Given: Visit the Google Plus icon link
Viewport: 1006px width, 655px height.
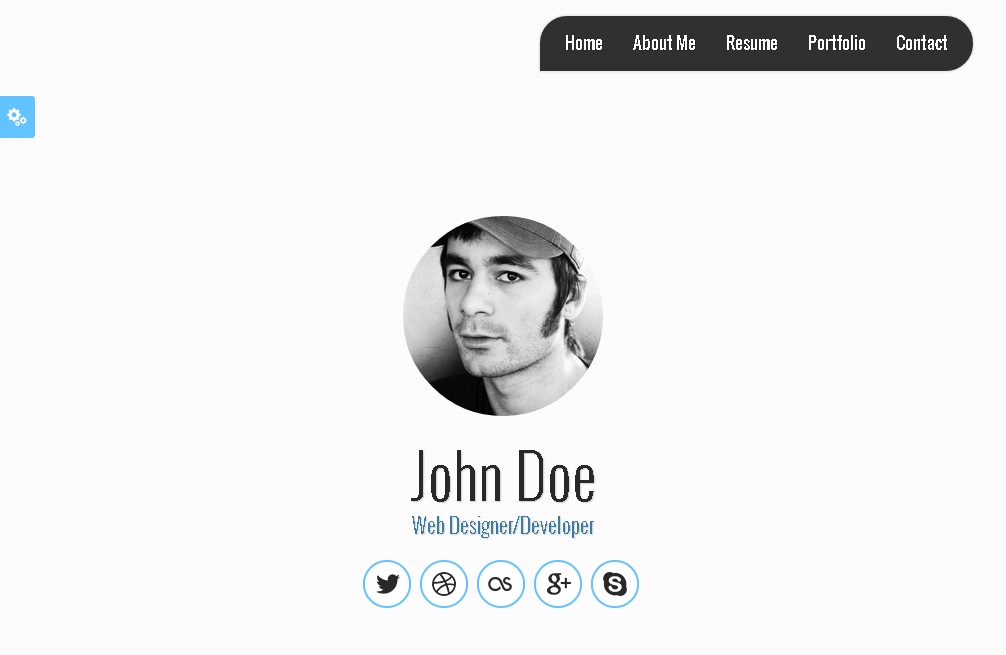Looking at the screenshot, I should coord(558,584).
